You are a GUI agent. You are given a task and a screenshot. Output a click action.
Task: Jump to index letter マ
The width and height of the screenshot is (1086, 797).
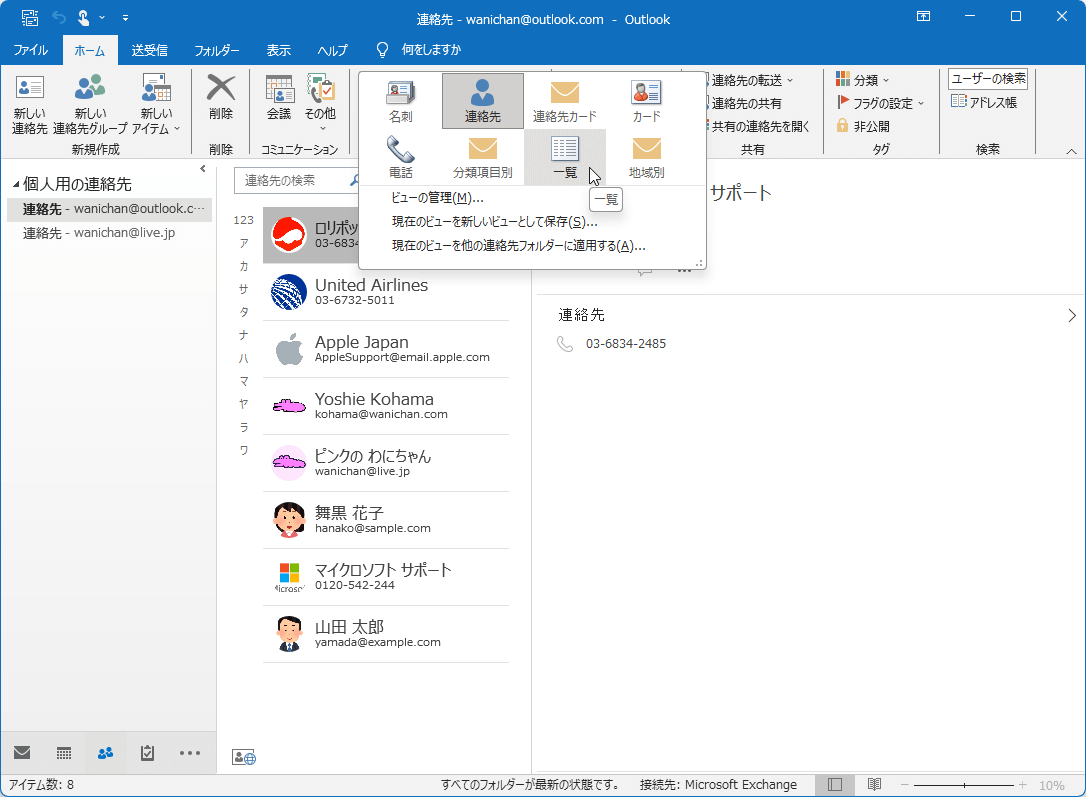click(243, 381)
